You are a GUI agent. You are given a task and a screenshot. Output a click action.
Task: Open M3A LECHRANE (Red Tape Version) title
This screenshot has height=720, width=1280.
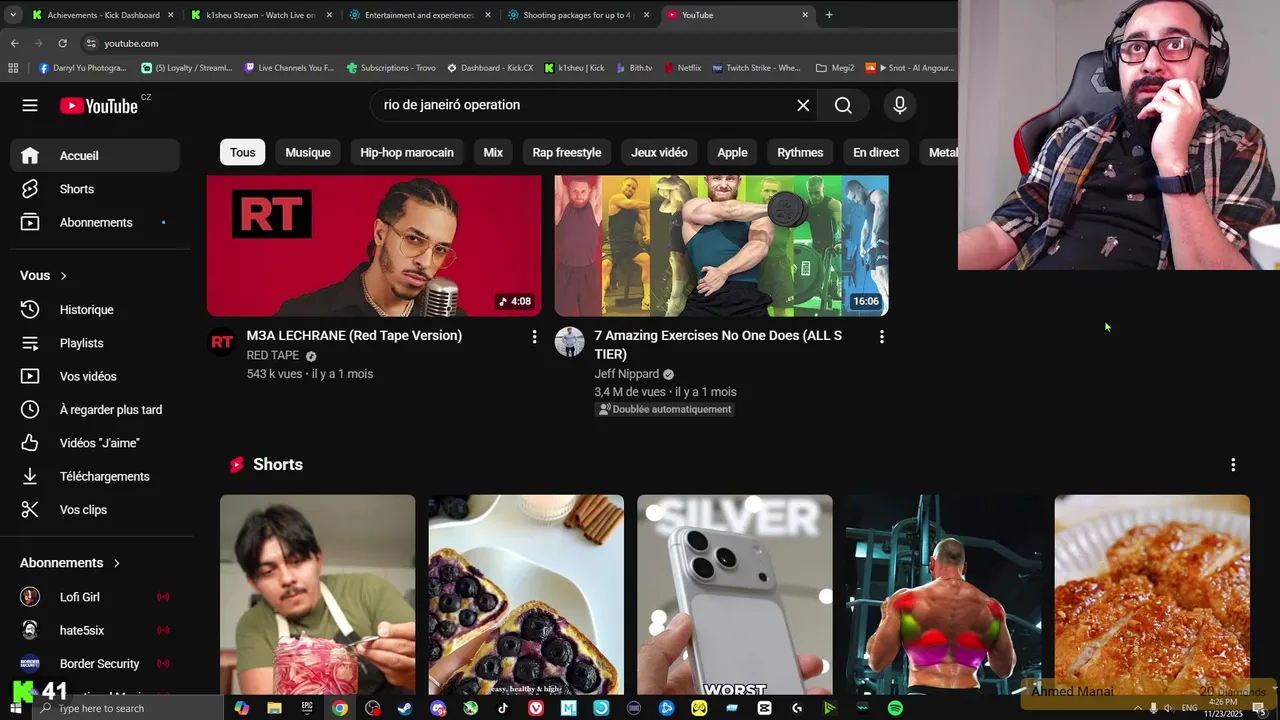(354, 336)
